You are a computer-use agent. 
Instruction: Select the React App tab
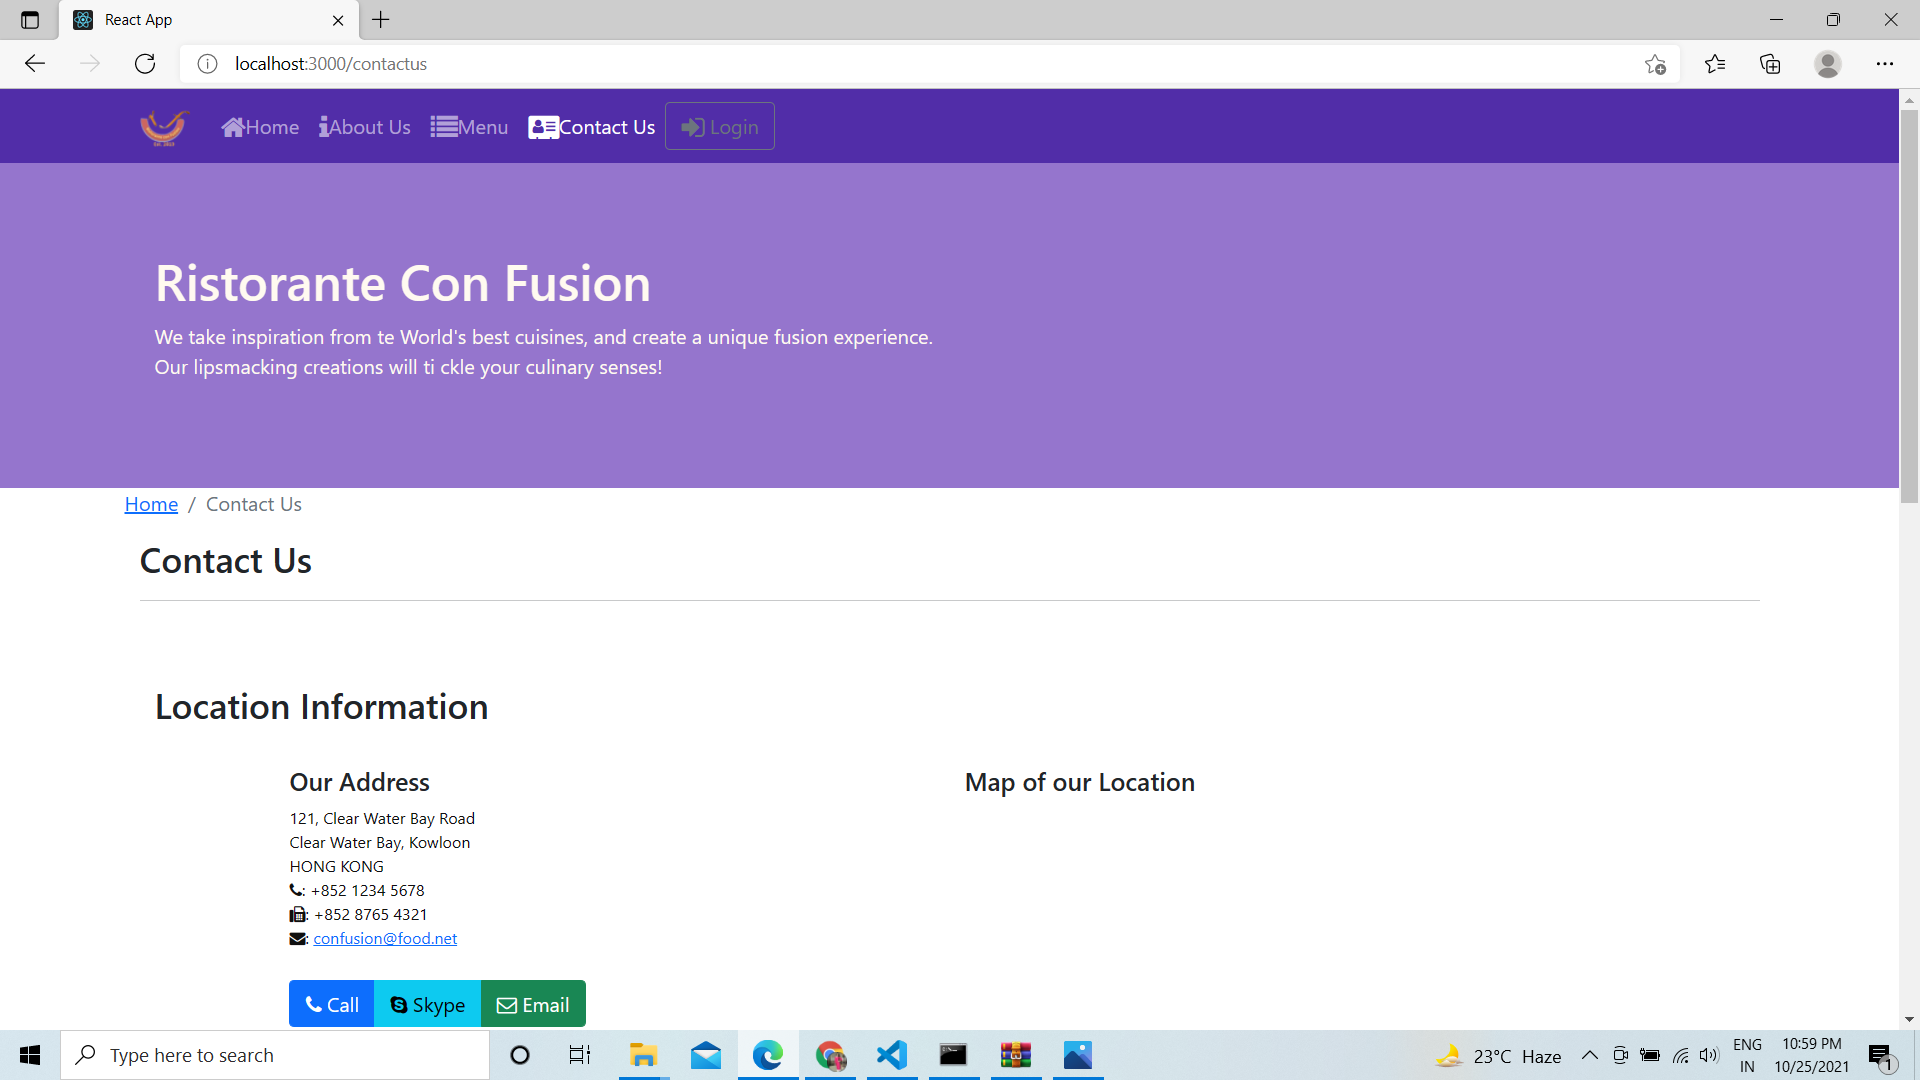tap(208, 20)
